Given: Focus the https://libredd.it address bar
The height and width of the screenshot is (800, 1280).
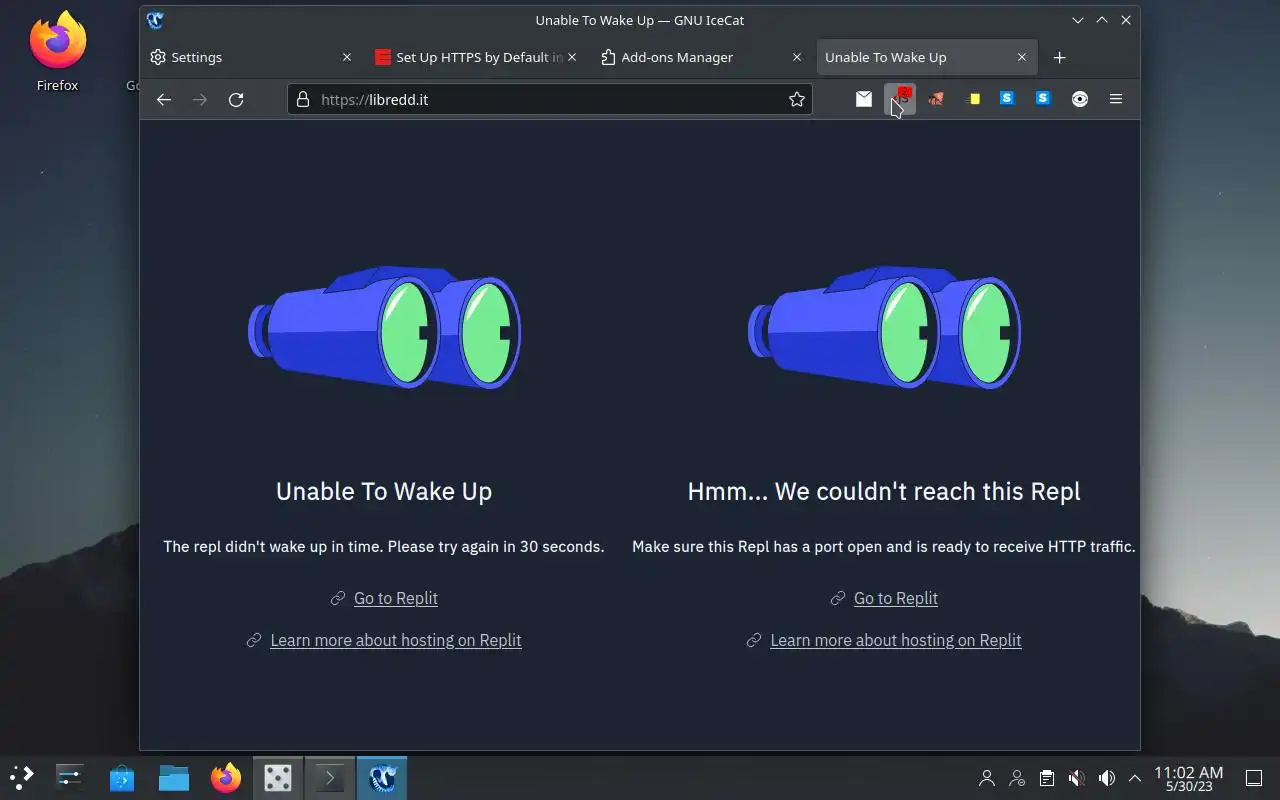Looking at the screenshot, I should coord(550,99).
